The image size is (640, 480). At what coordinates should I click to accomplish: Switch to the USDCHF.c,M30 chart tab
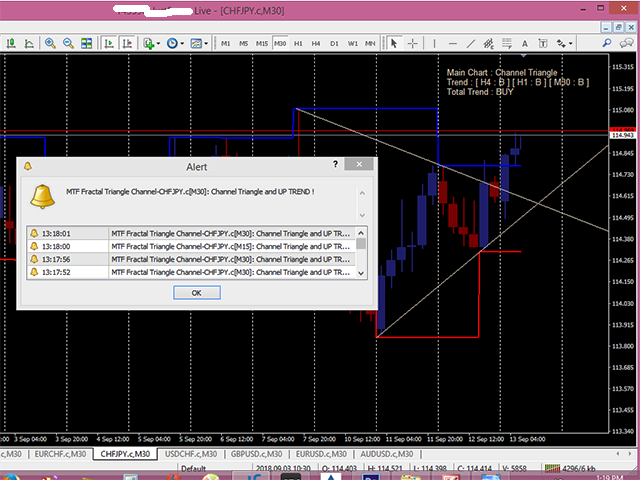[x=190, y=454]
